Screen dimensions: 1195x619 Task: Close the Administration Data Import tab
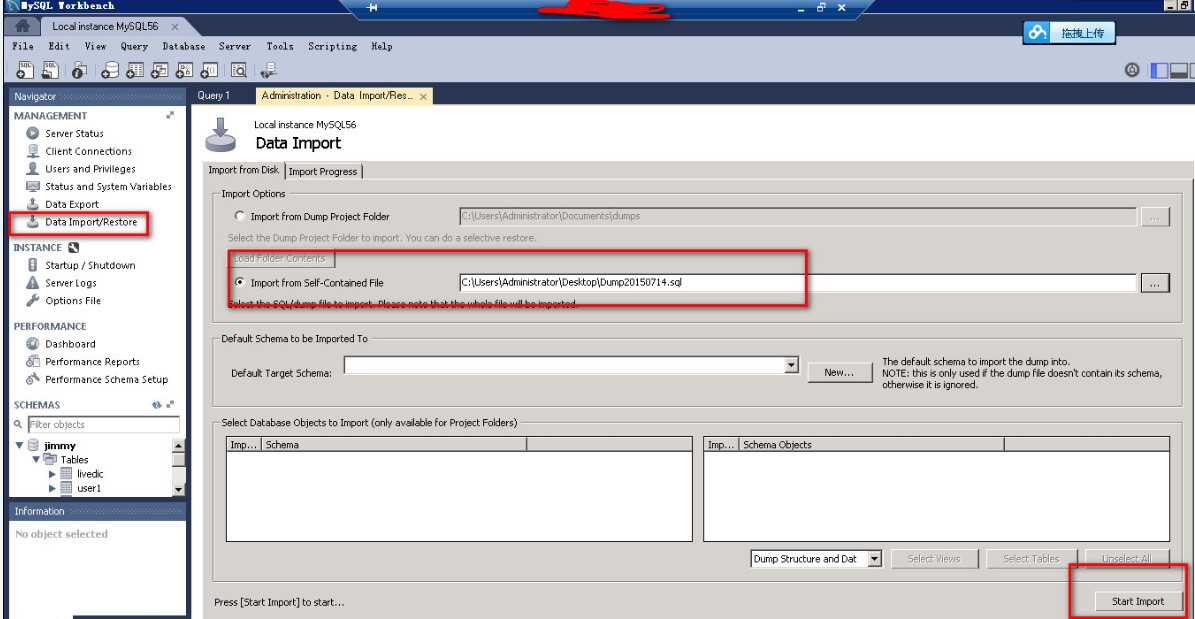point(423,96)
